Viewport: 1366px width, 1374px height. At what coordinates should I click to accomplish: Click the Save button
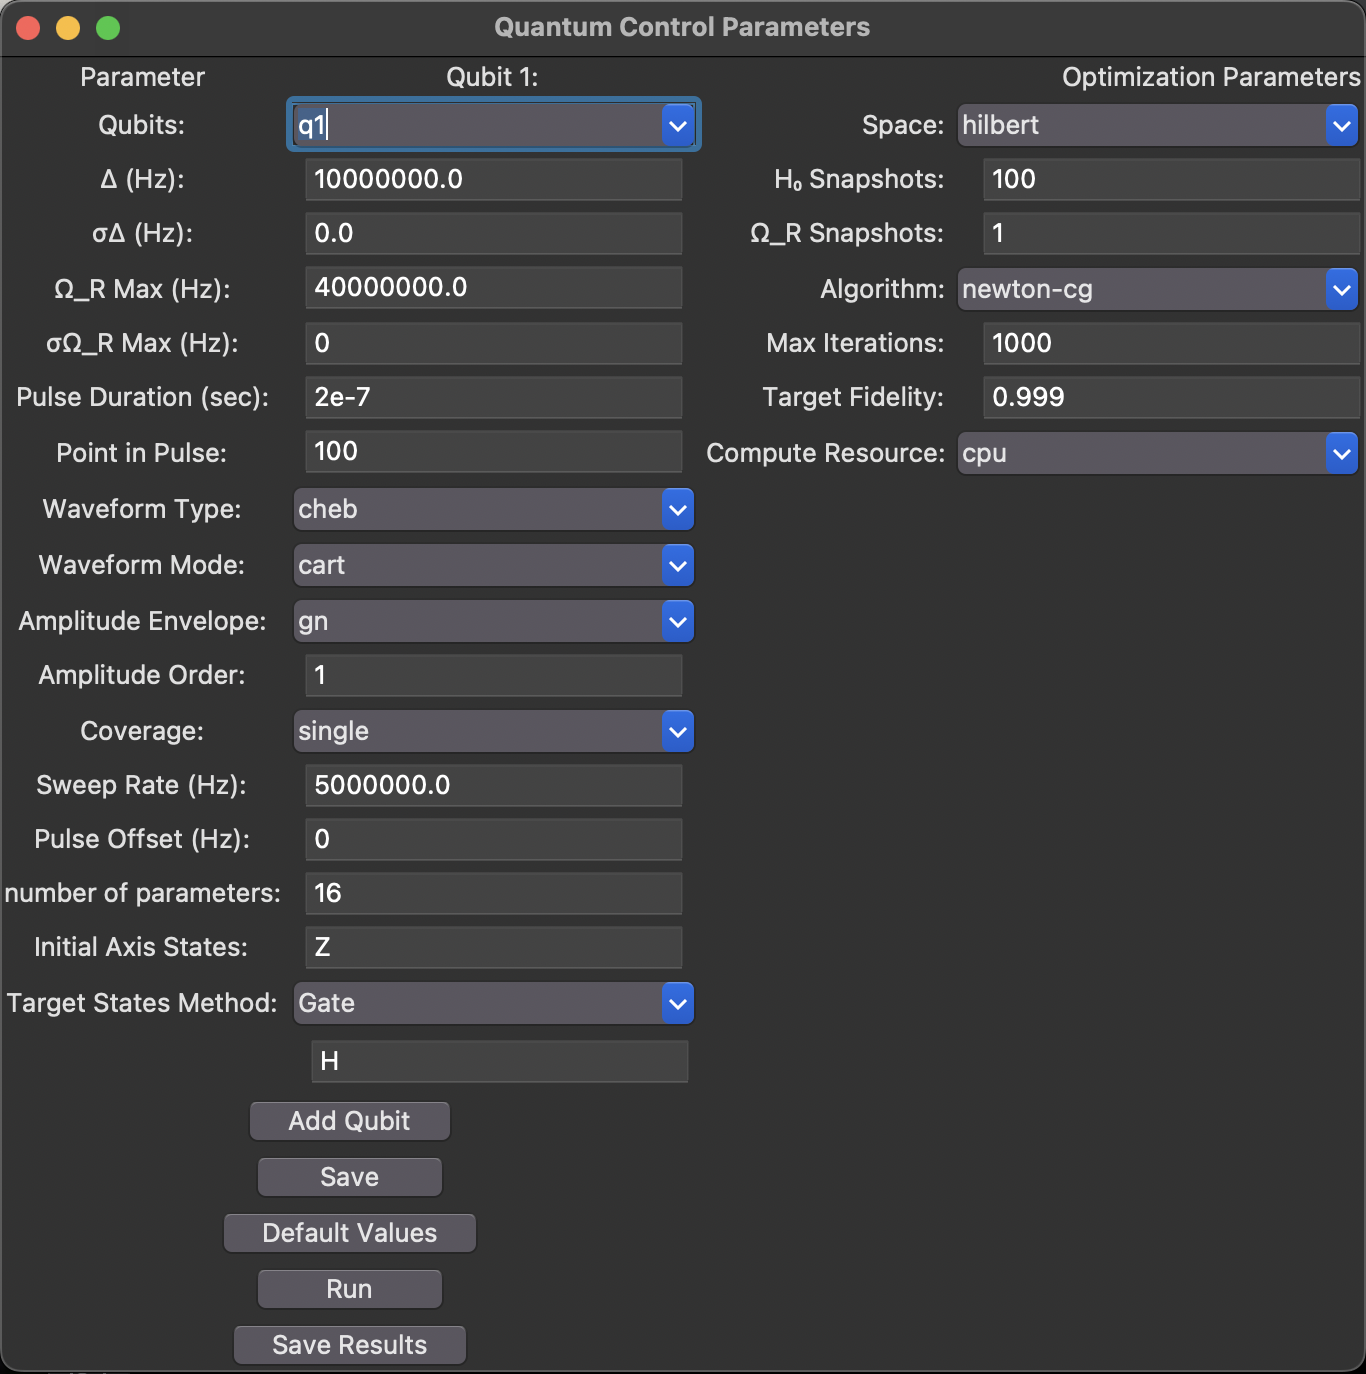tap(350, 1177)
